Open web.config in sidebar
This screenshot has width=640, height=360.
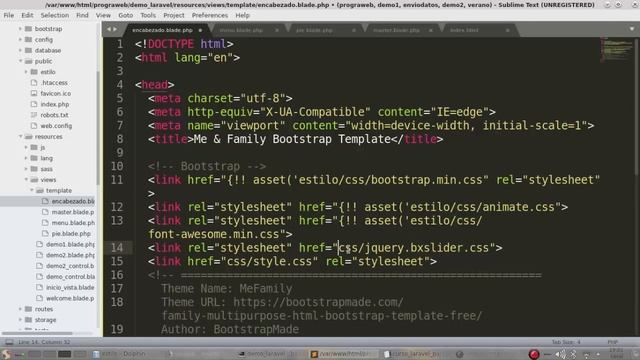pyautogui.click(x=56, y=126)
